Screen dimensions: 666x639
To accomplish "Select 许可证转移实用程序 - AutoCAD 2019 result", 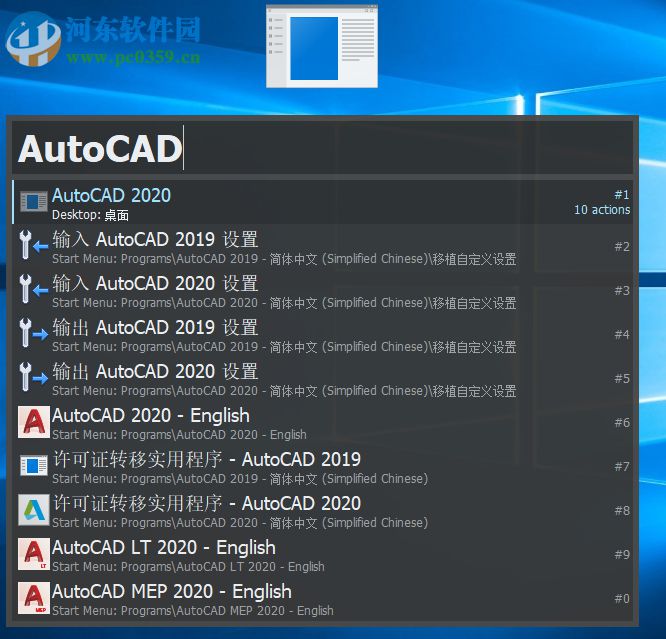I will point(322,467).
